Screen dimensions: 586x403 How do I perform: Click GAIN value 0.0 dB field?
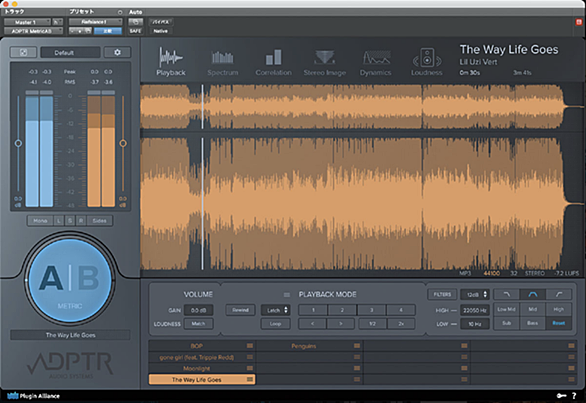(198, 310)
